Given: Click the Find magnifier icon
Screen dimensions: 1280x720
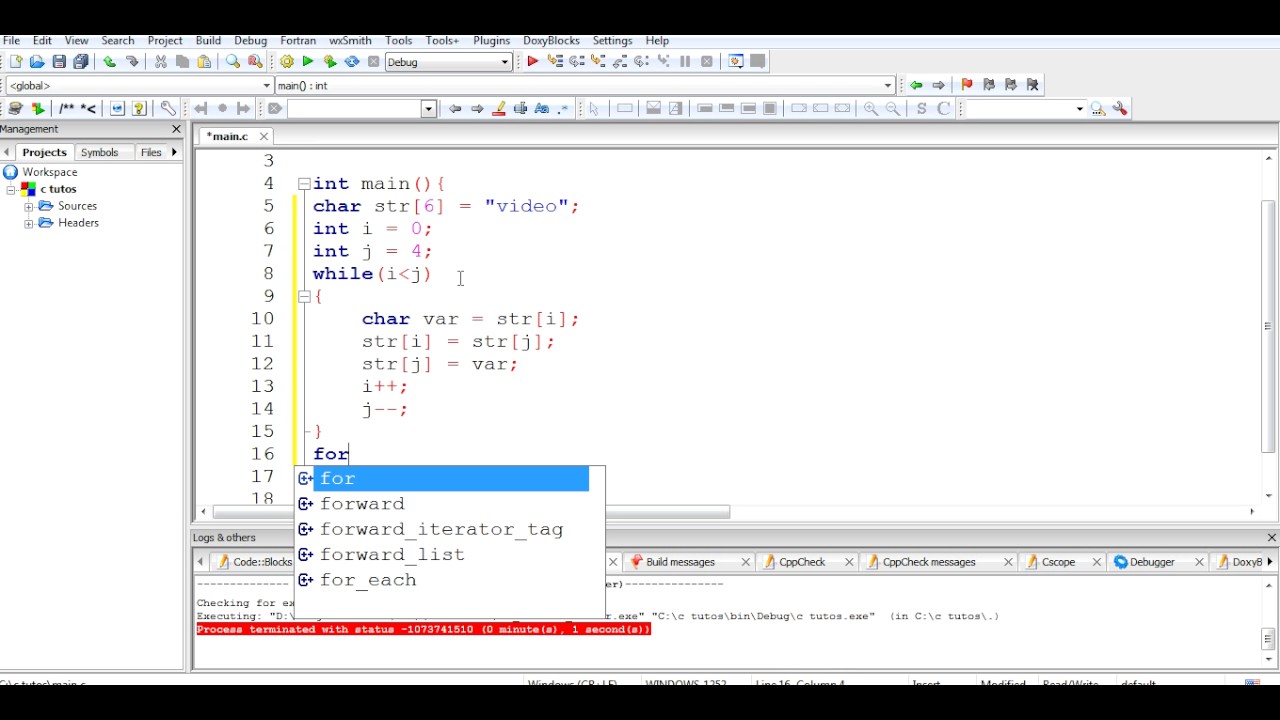Looking at the screenshot, I should coord(233,62).
